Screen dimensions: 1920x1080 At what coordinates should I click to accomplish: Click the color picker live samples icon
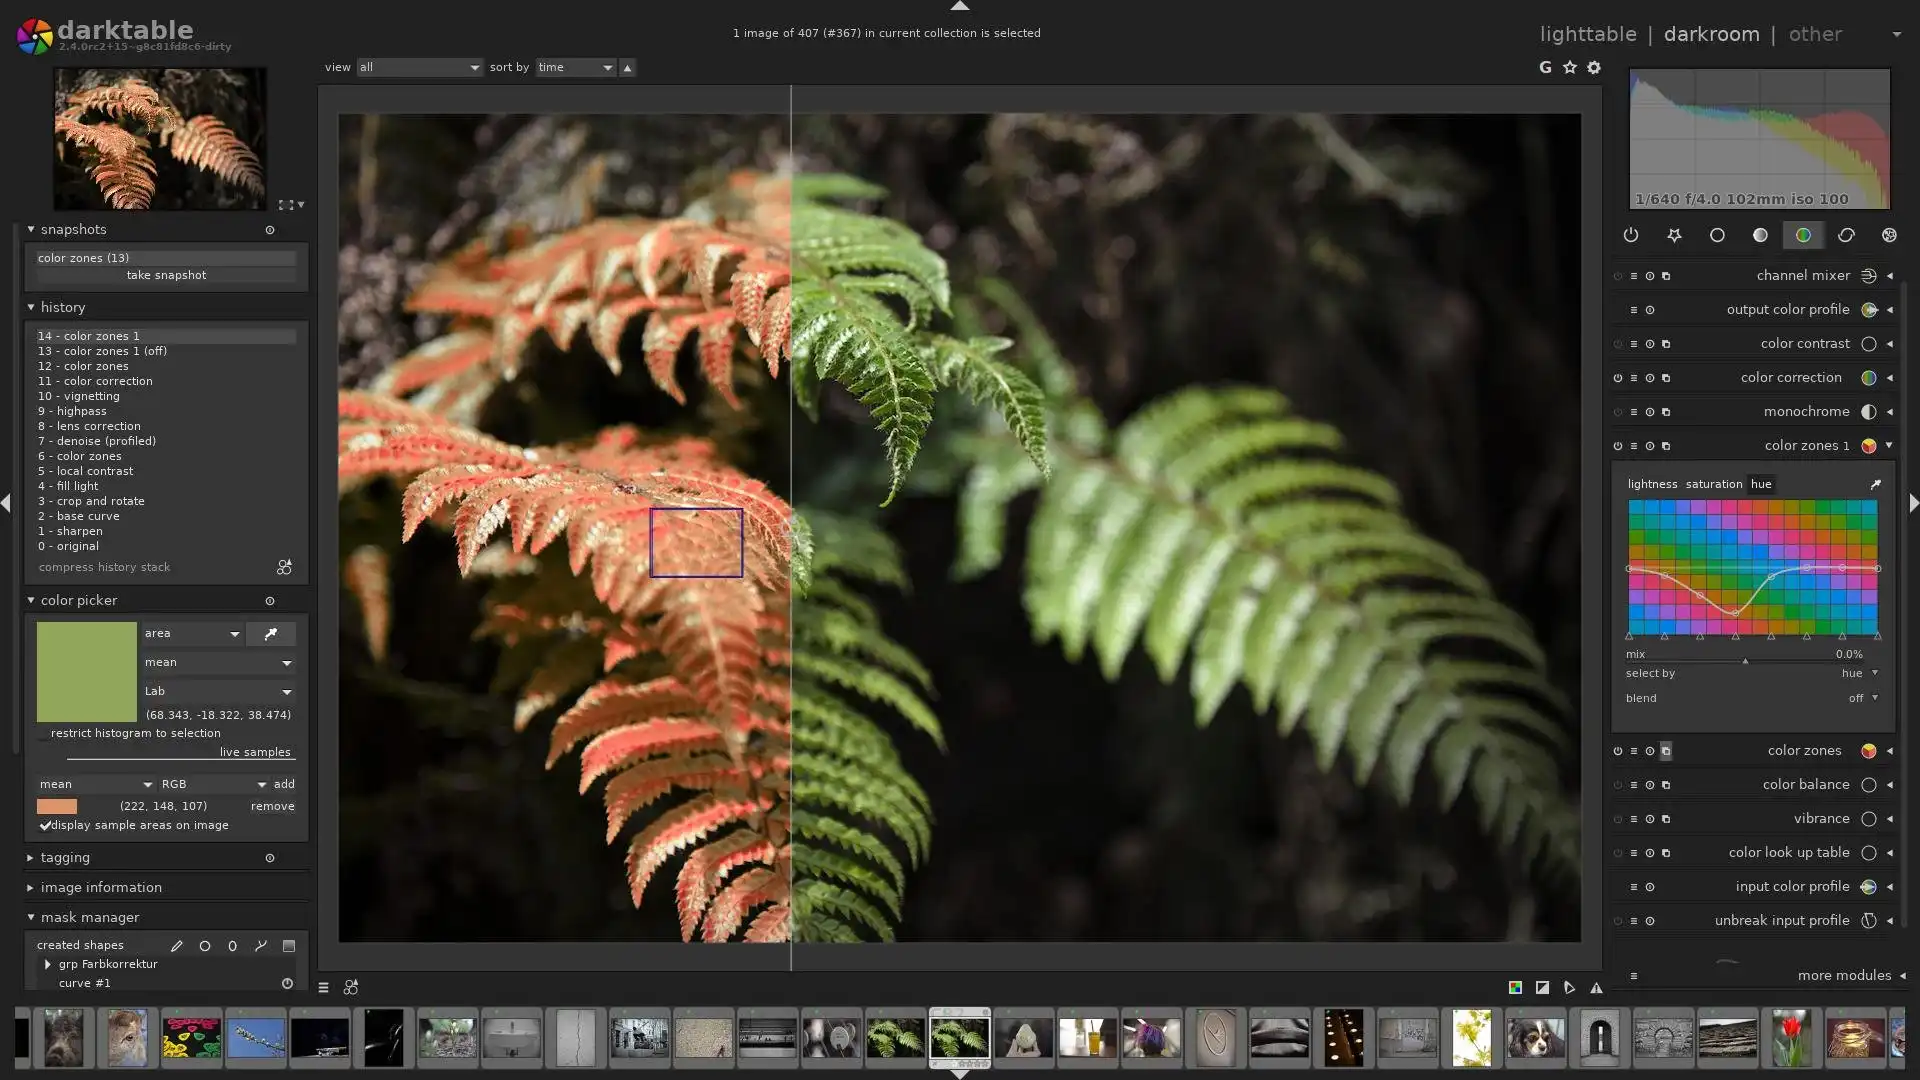pyautogui.click(x=256, y=752)
